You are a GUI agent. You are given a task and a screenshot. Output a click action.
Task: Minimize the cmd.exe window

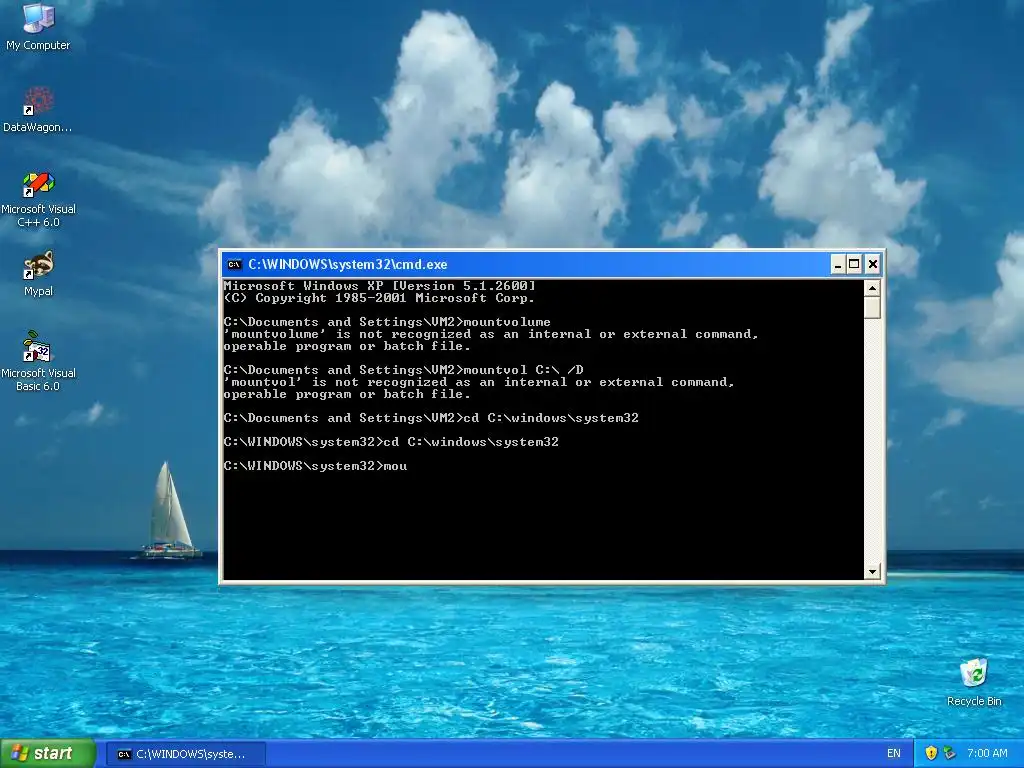(838, 264)
